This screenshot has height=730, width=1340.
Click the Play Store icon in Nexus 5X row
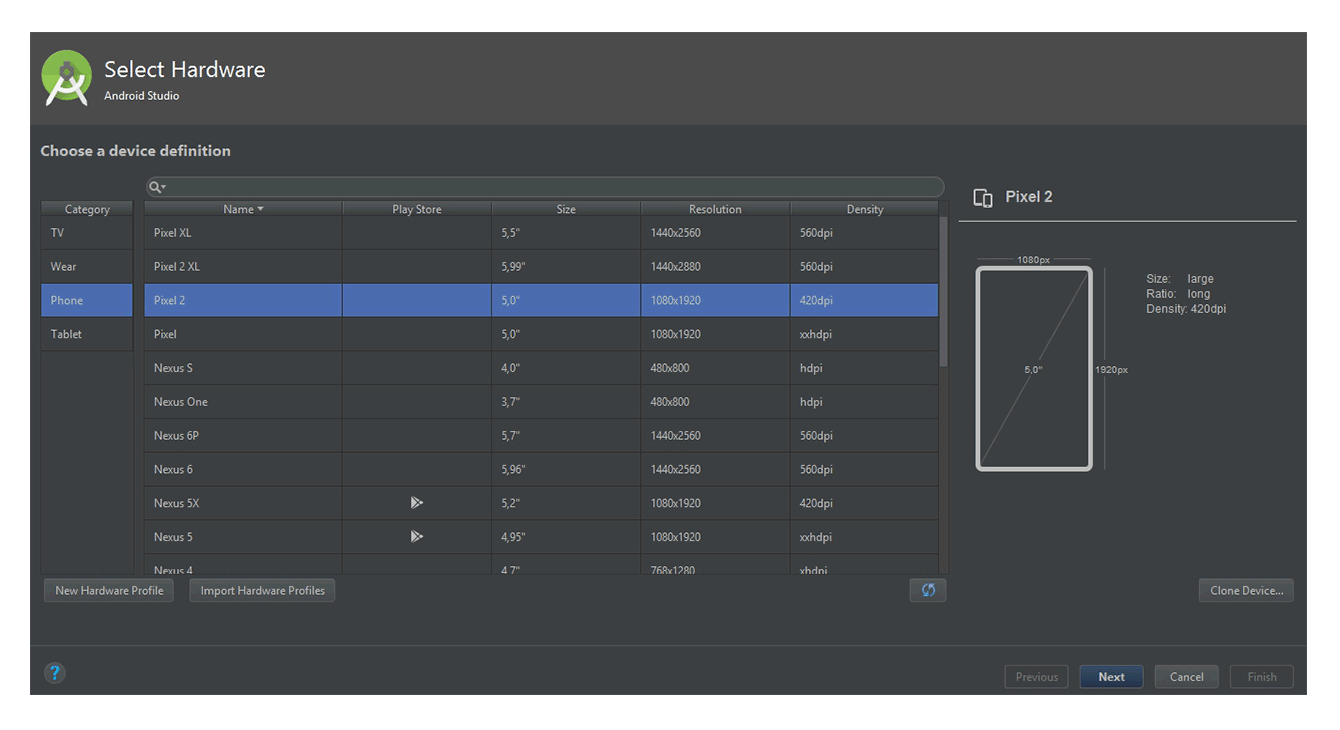417,503
